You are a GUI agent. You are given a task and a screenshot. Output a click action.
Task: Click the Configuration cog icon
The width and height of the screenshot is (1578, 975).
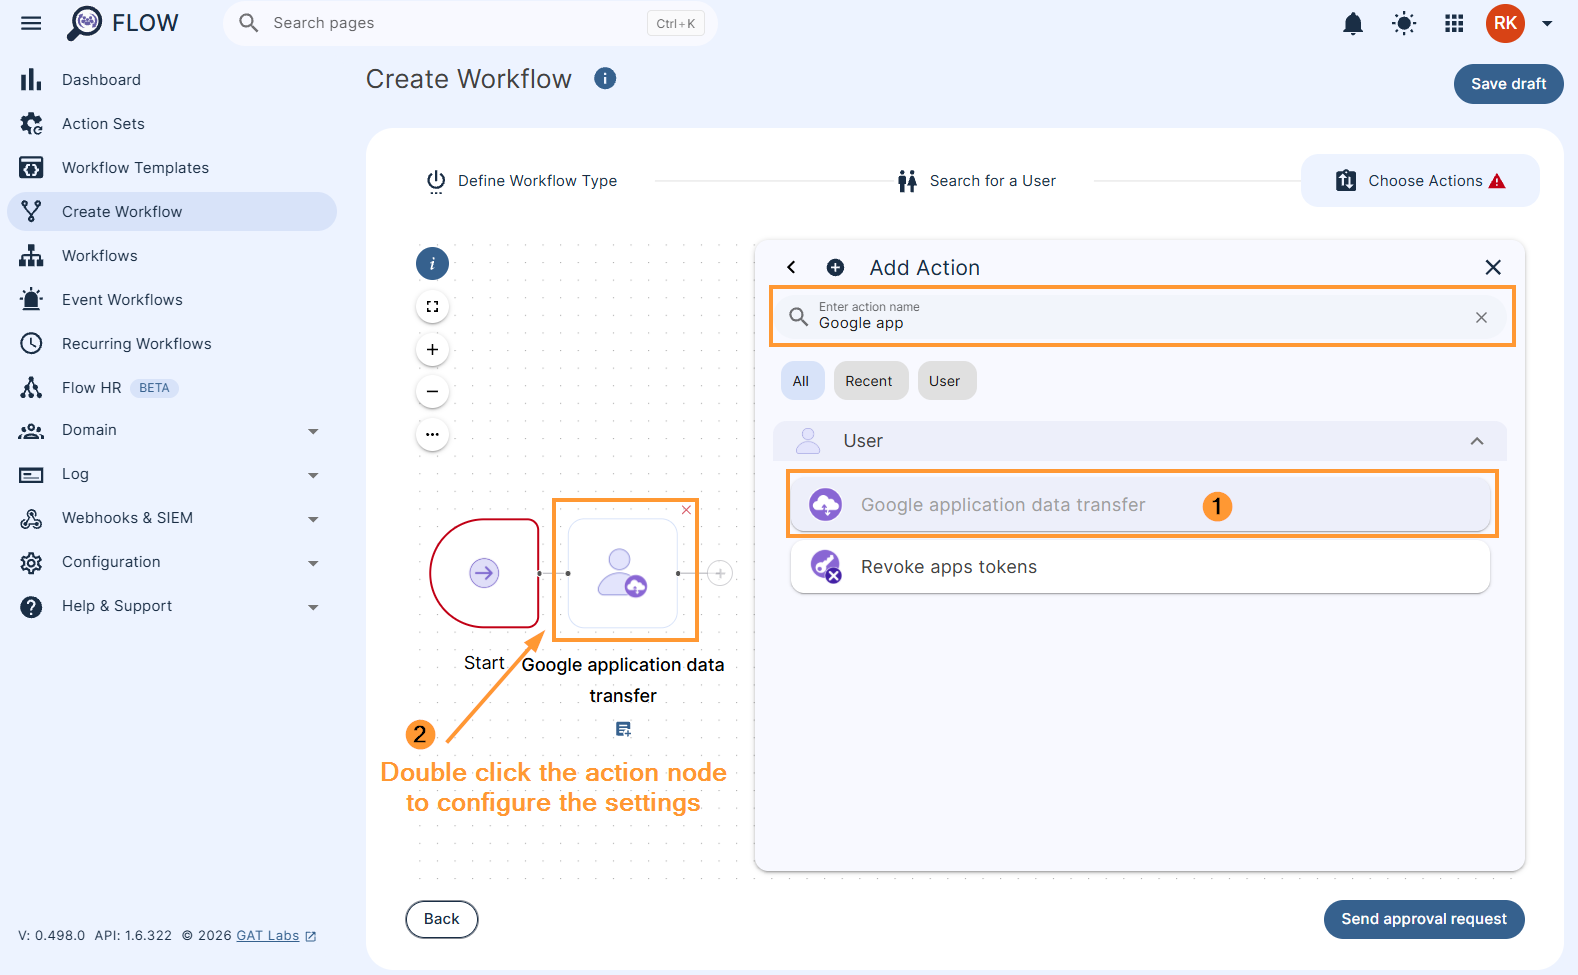point(31,562)
